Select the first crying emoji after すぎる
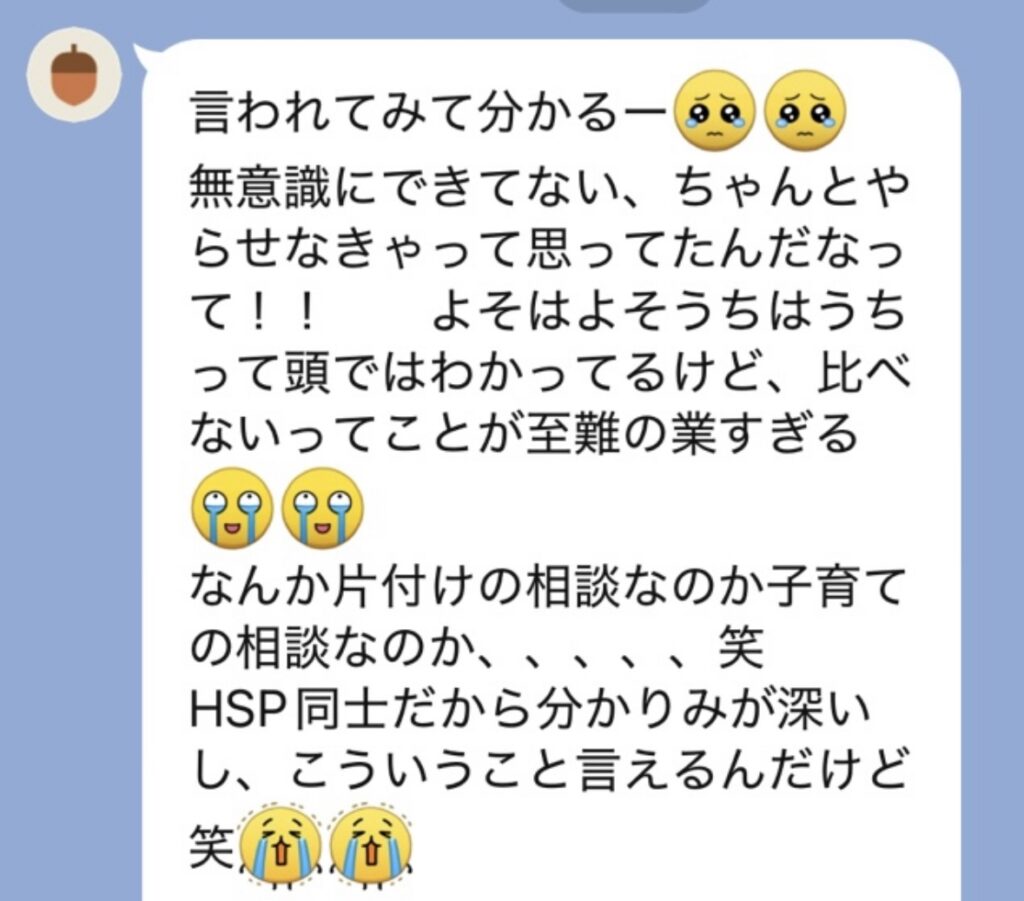The height and width of the screenshot is (901, 1024). [231, 507]
